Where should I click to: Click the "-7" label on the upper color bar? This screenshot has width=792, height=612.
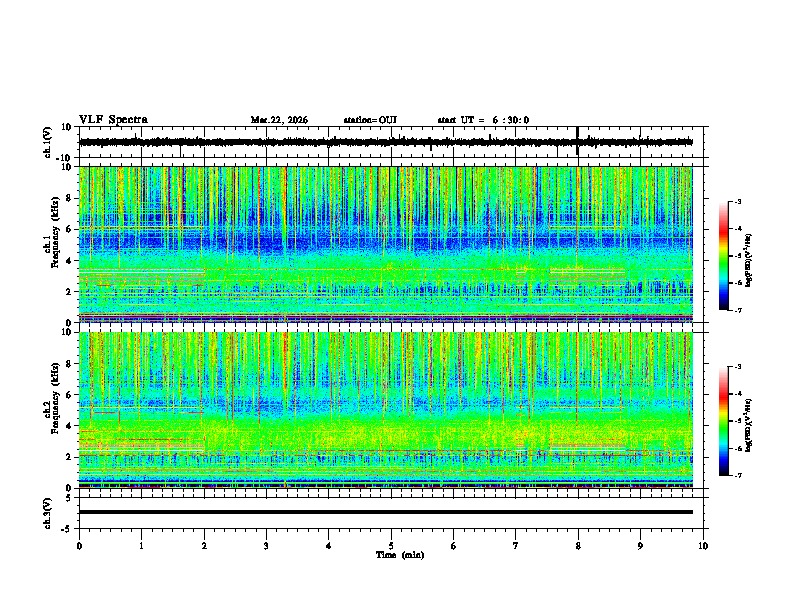pos(737,310)
